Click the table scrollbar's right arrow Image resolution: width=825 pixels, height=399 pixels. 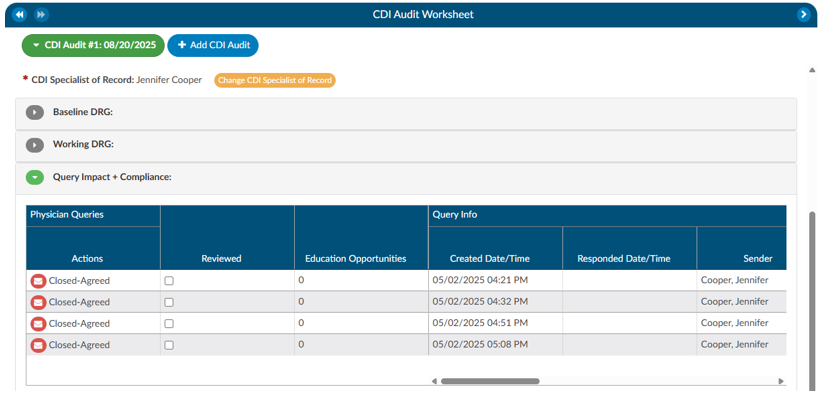[781, 381]
